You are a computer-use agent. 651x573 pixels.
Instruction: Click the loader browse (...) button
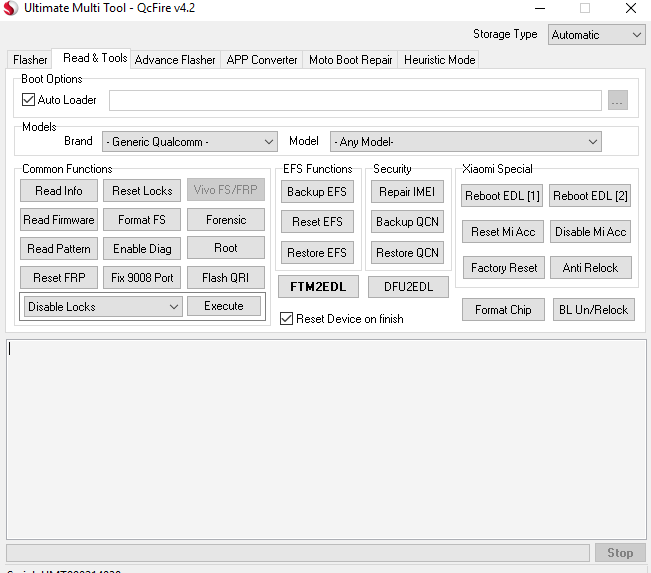pyautogui.click(x=618, y=100)
